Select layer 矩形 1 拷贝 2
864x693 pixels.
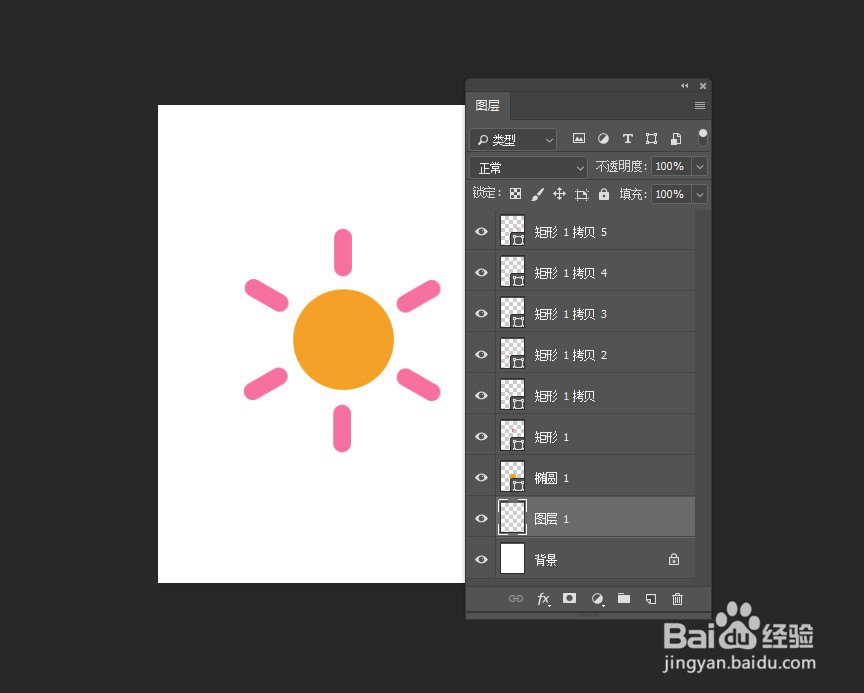click(581, 354)
